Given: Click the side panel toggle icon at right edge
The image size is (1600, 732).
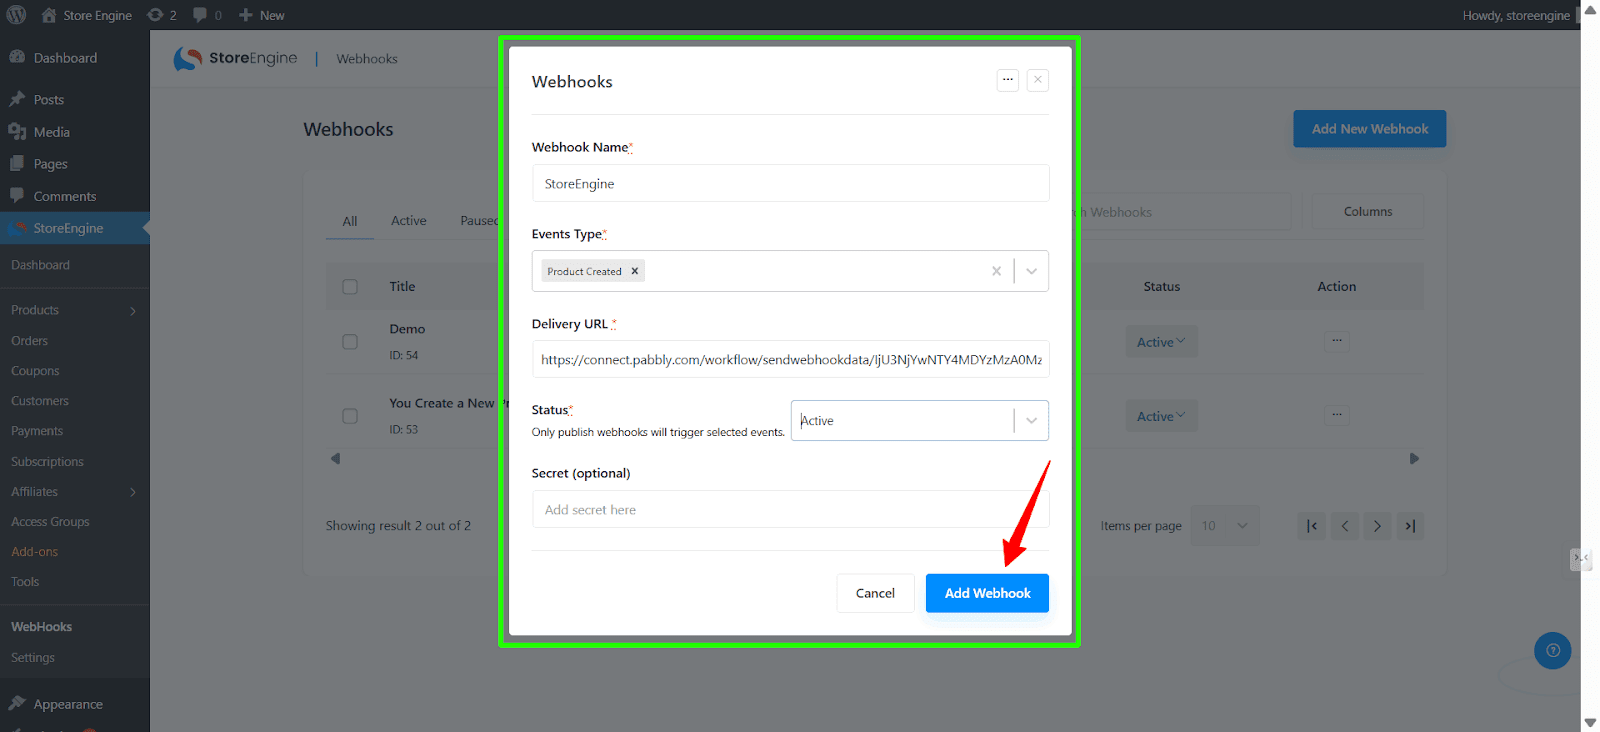Looking at the screenshot, I should point(1581,558).
